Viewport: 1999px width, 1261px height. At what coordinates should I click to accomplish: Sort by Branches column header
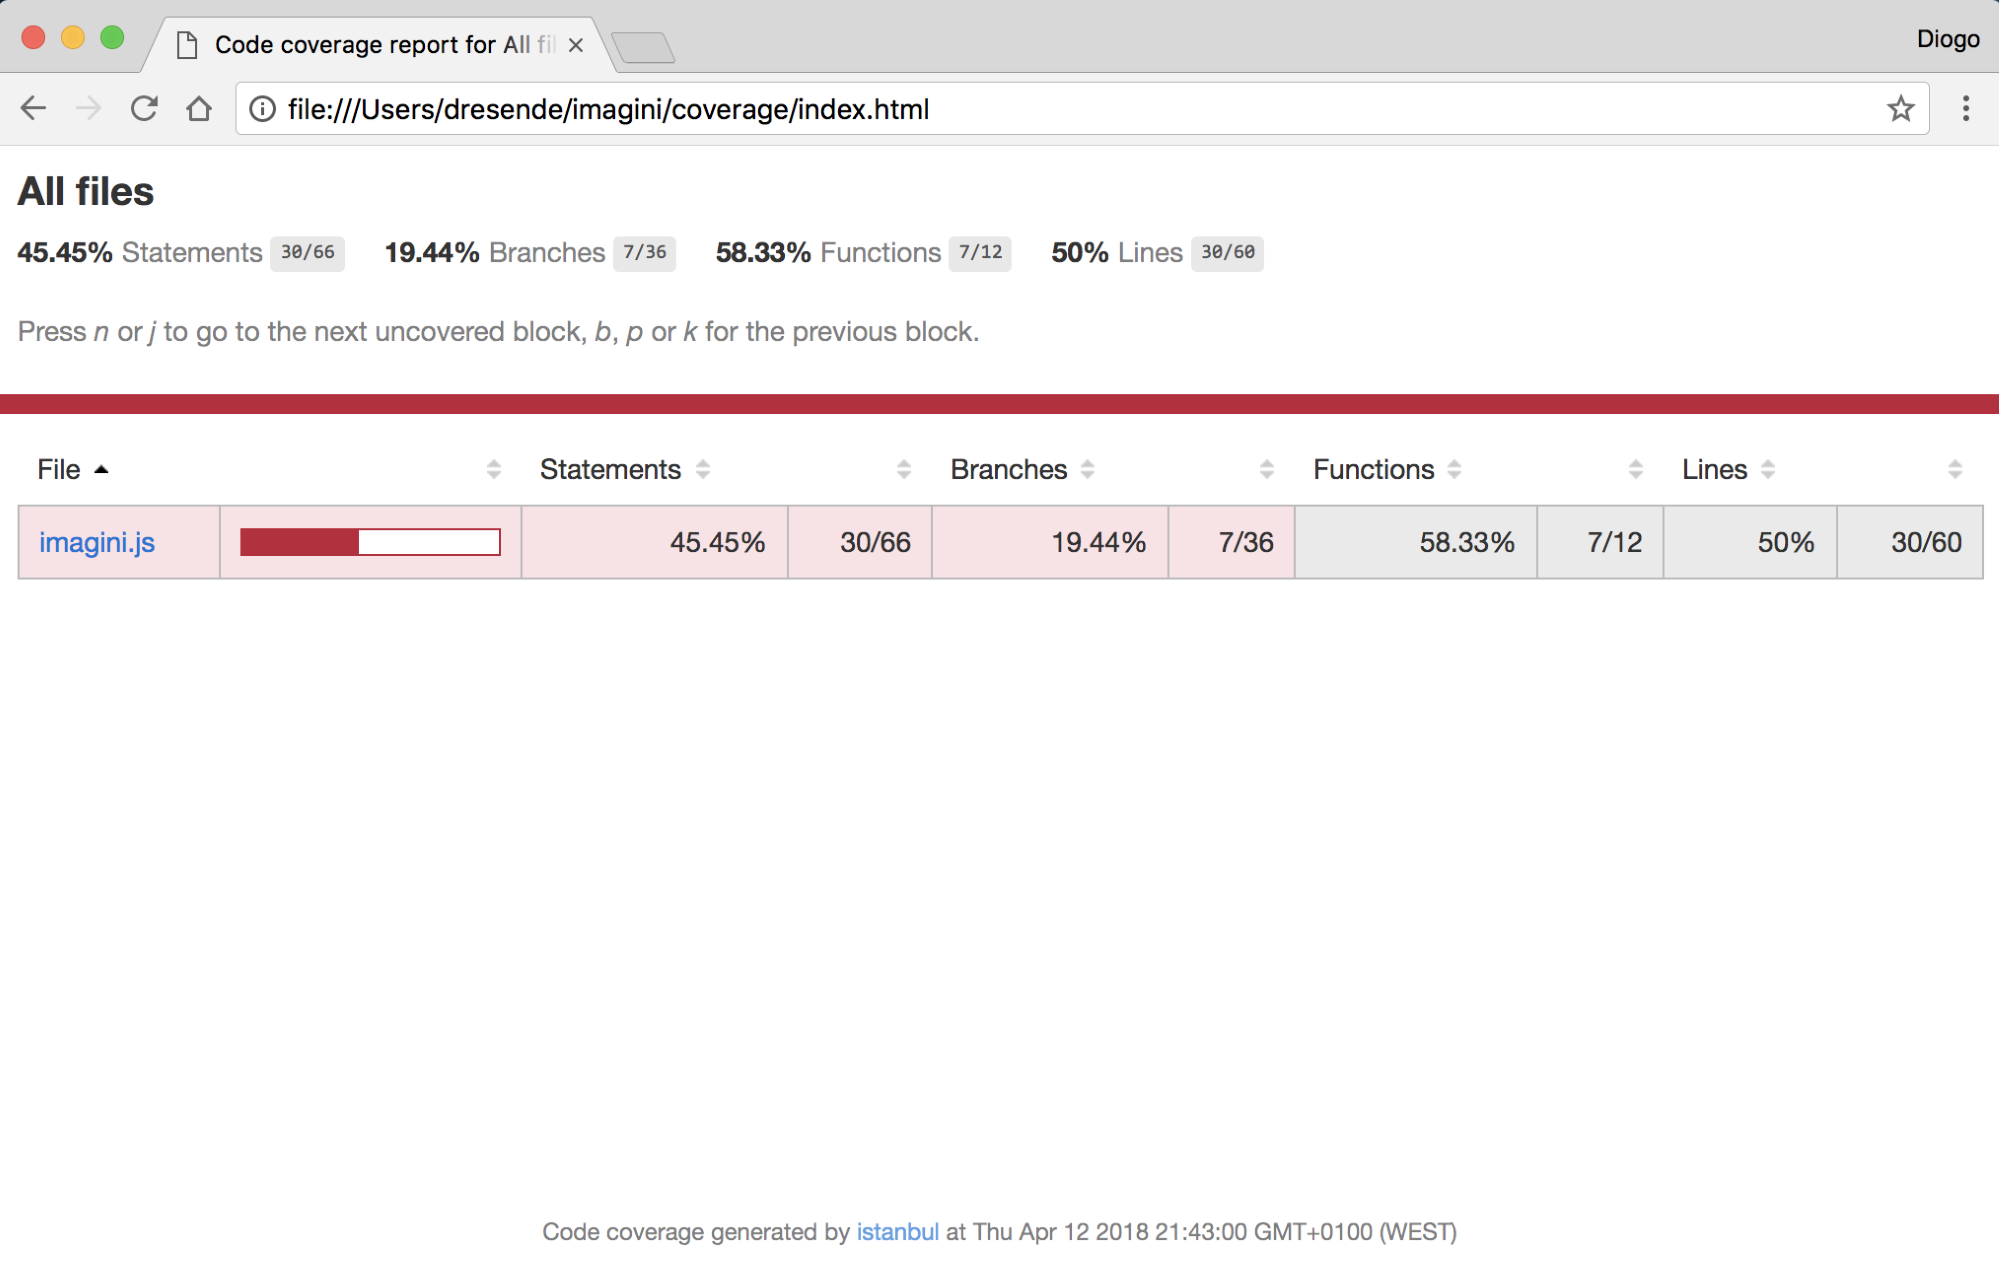(x=1008, y=469)
